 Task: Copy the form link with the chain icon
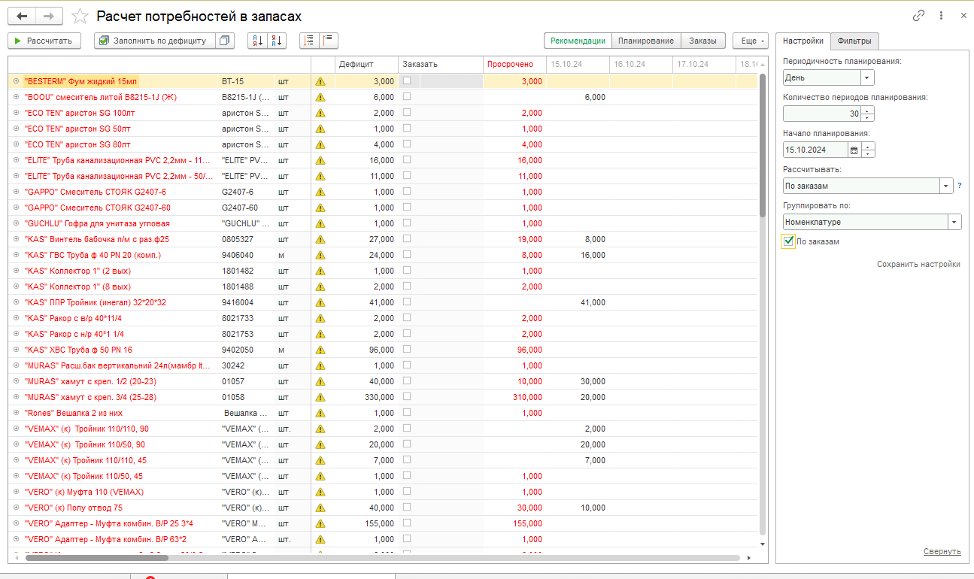point(918,16)
